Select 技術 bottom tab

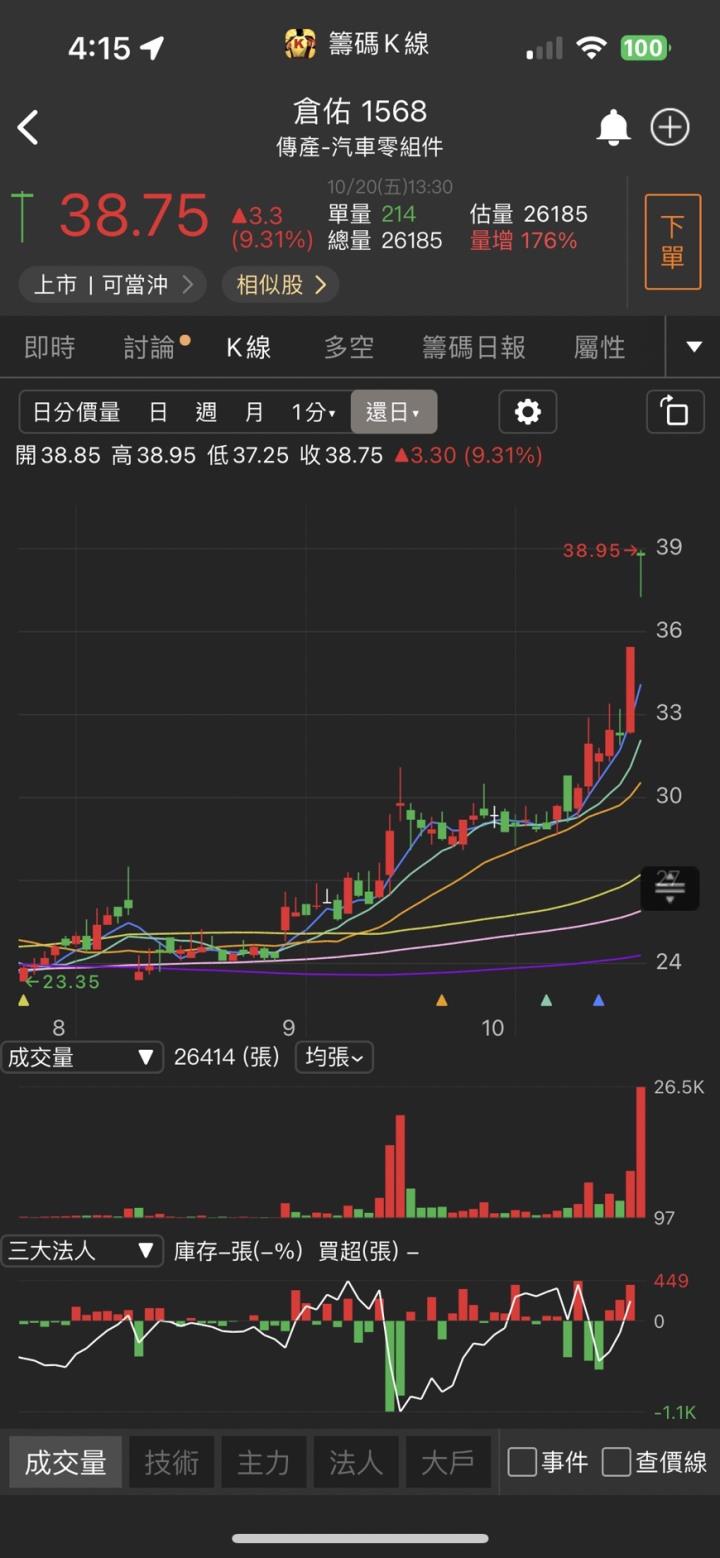pyautogui.click(x=171, y=1463)
